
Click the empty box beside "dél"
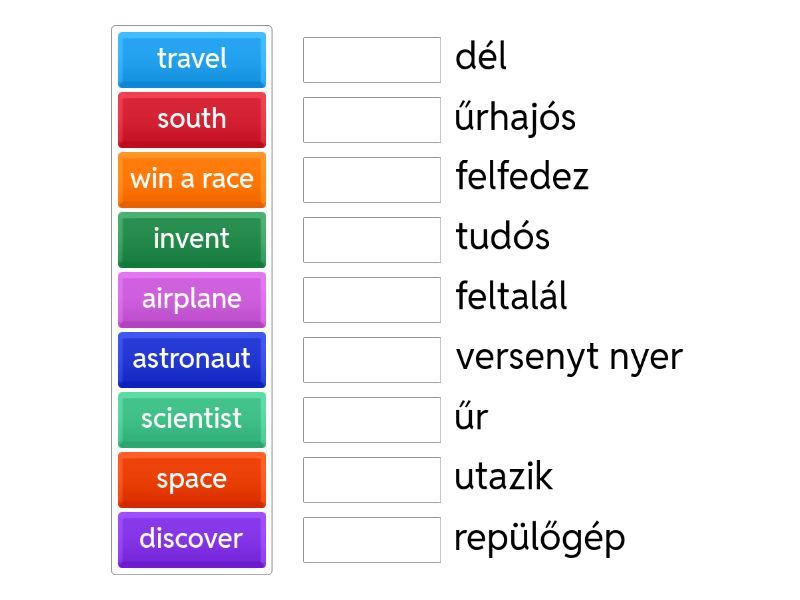pos(372,60)
